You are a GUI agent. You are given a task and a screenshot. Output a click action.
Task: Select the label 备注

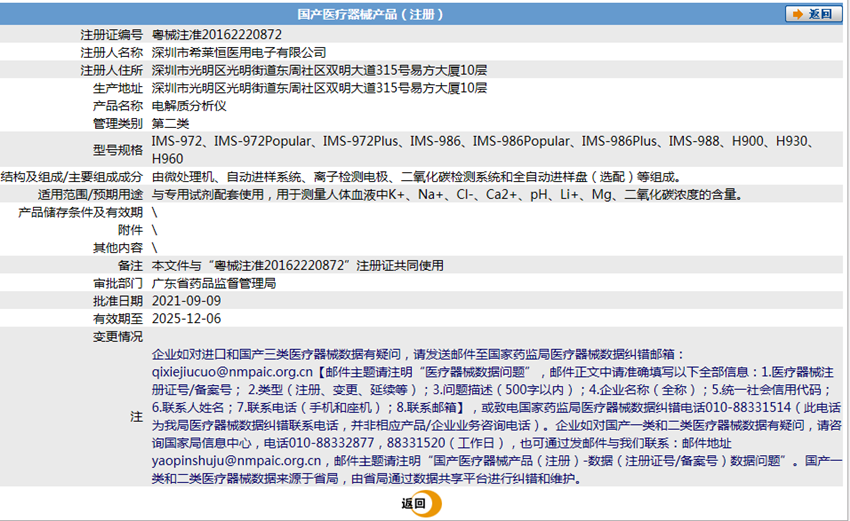[130, 266]
